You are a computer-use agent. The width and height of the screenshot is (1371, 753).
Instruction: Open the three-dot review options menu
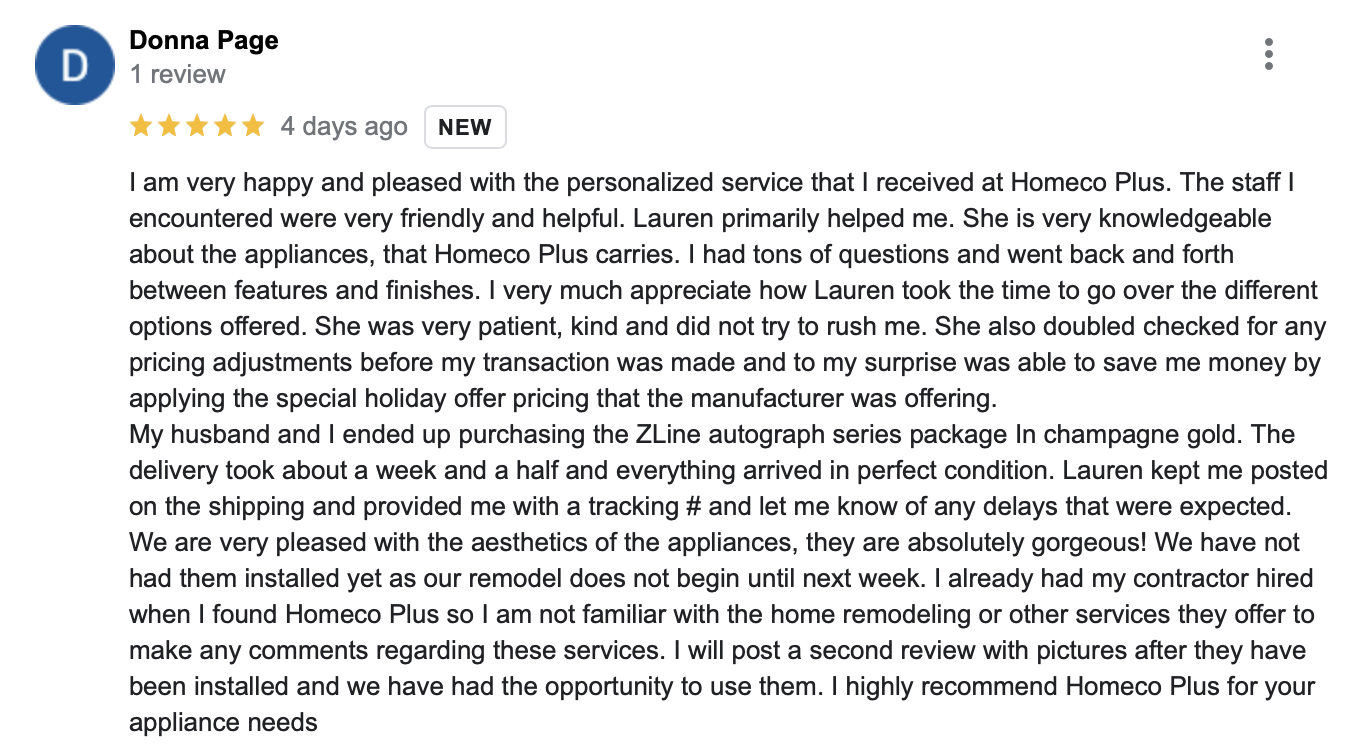point(1268,54)
